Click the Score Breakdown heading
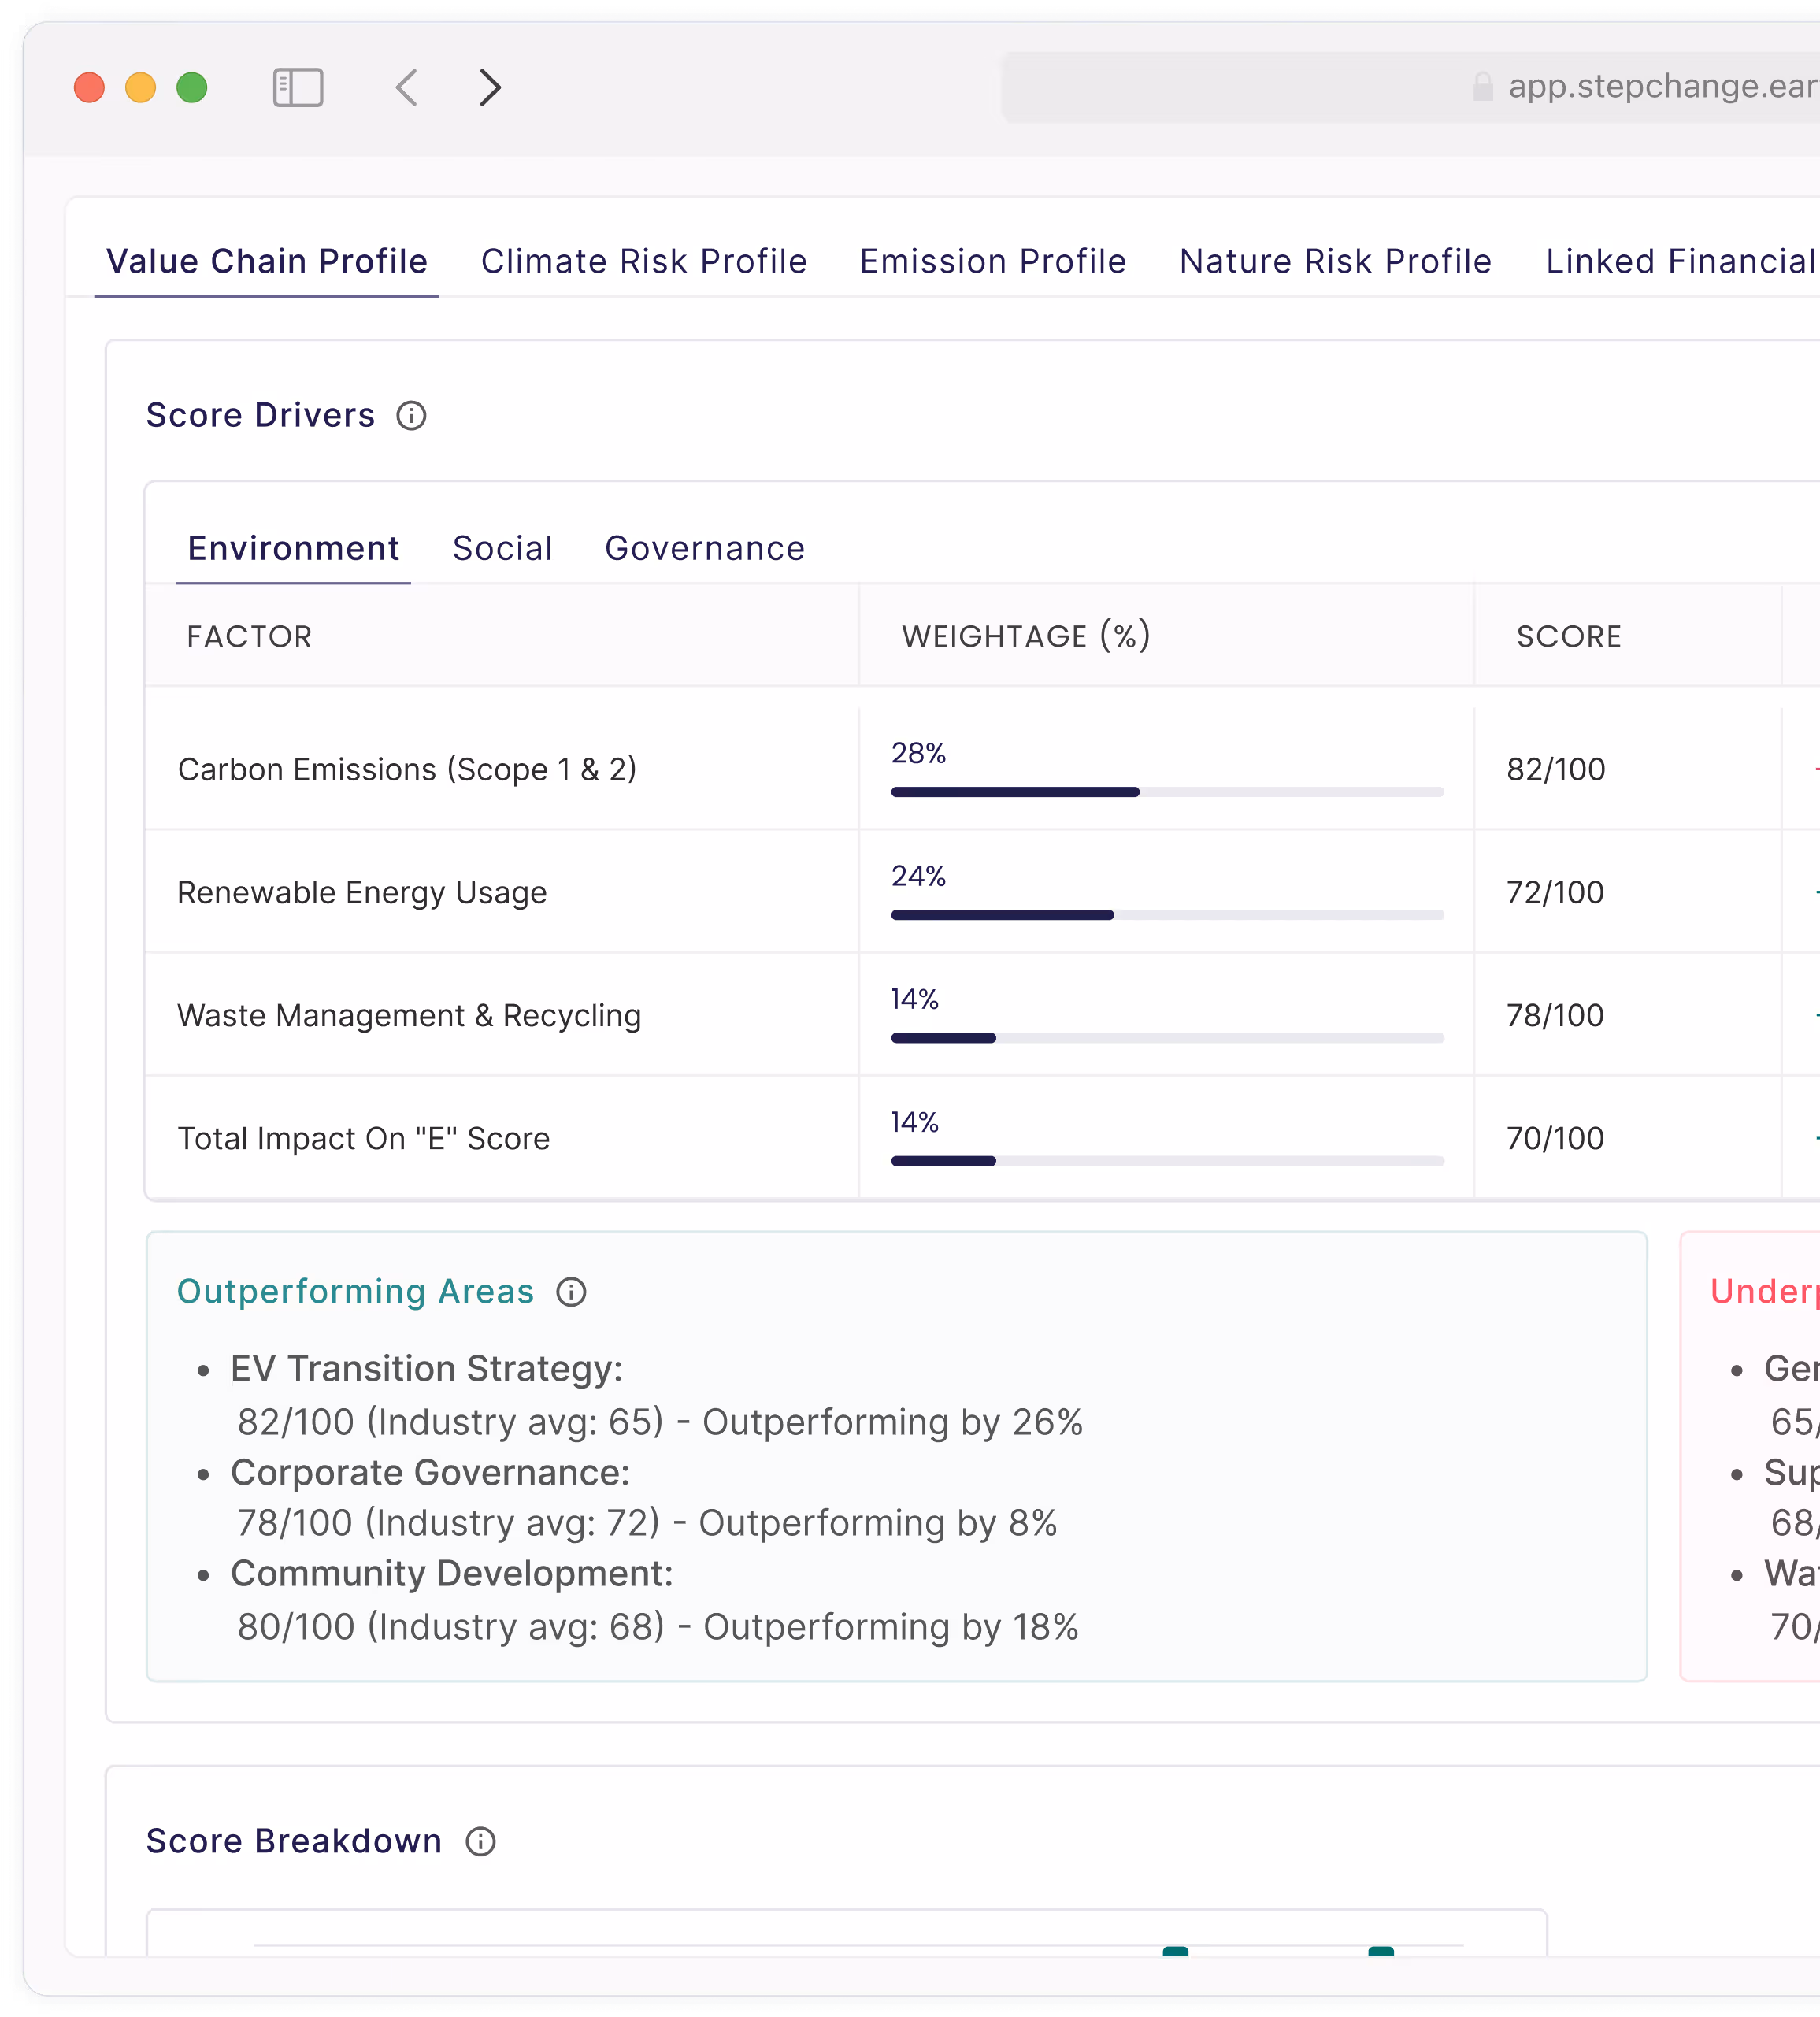The width and height of the screenshot is (1820, 2017). pos(294,1841)
